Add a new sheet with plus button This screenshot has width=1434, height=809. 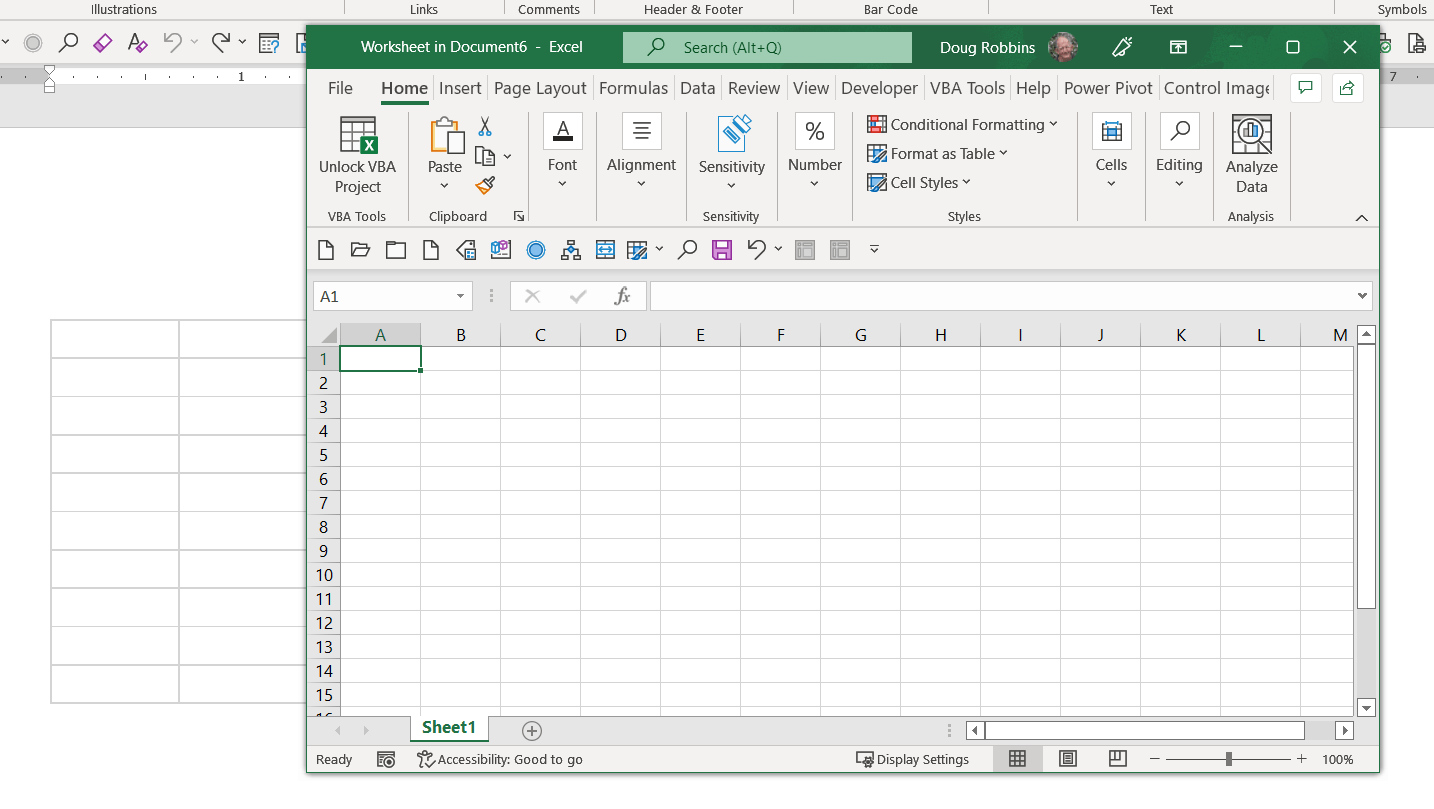tap(532, 731)
